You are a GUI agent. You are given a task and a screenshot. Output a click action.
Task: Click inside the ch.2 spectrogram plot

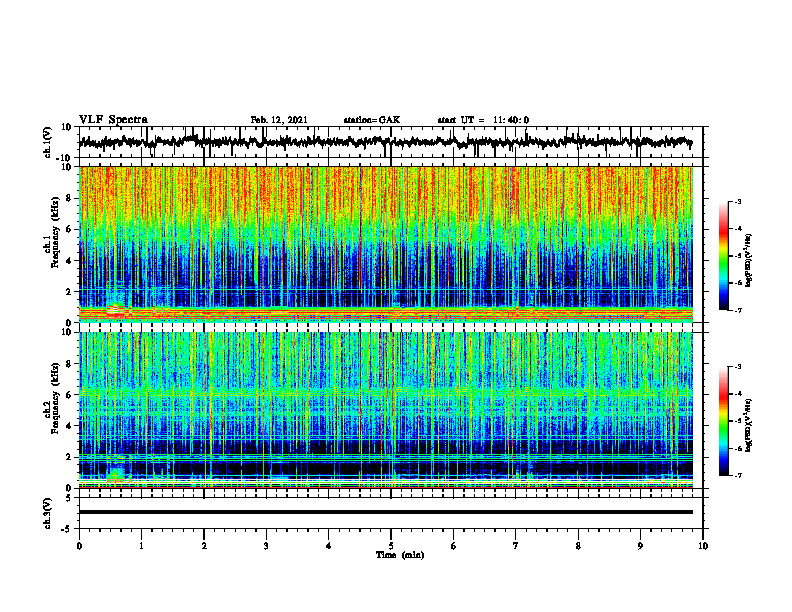point(386,410)
